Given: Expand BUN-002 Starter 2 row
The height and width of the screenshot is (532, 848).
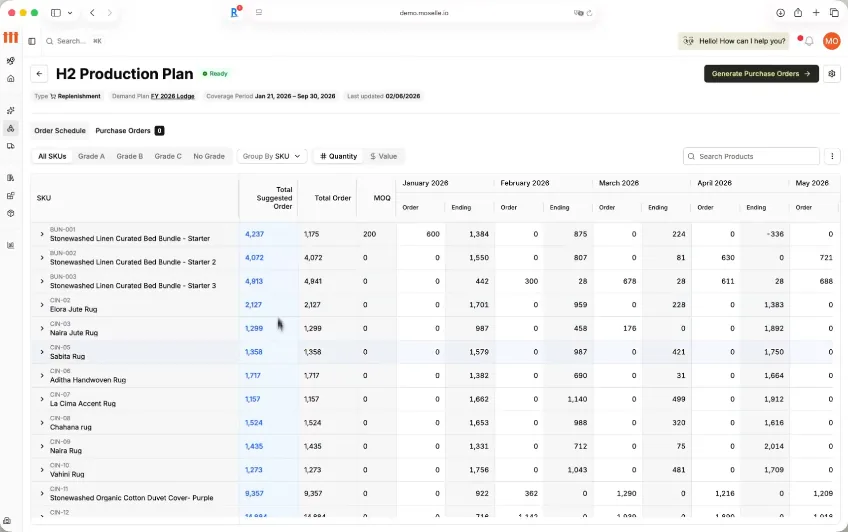Looking at the screenshot, I should [42, 257].
